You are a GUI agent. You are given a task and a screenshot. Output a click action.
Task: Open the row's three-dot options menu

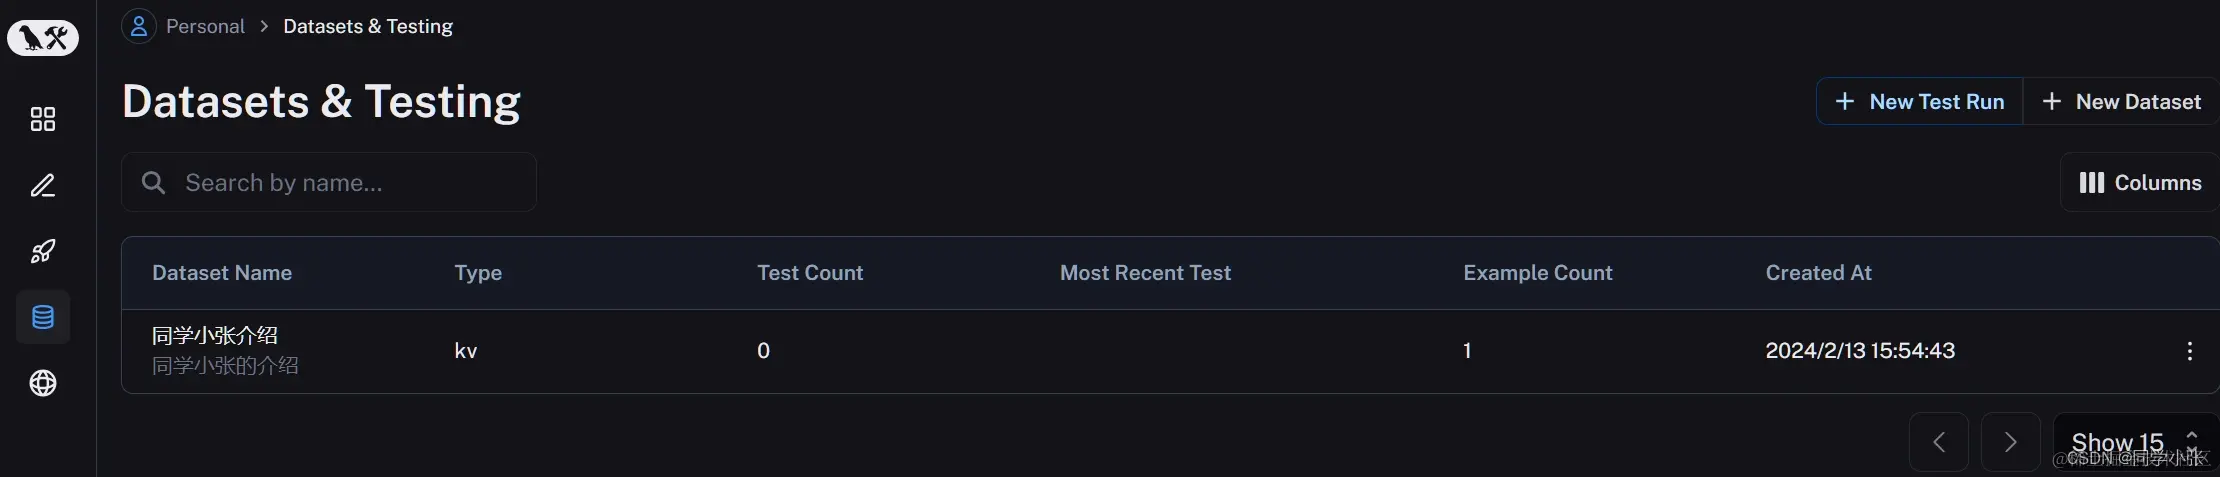point(2189,351)
